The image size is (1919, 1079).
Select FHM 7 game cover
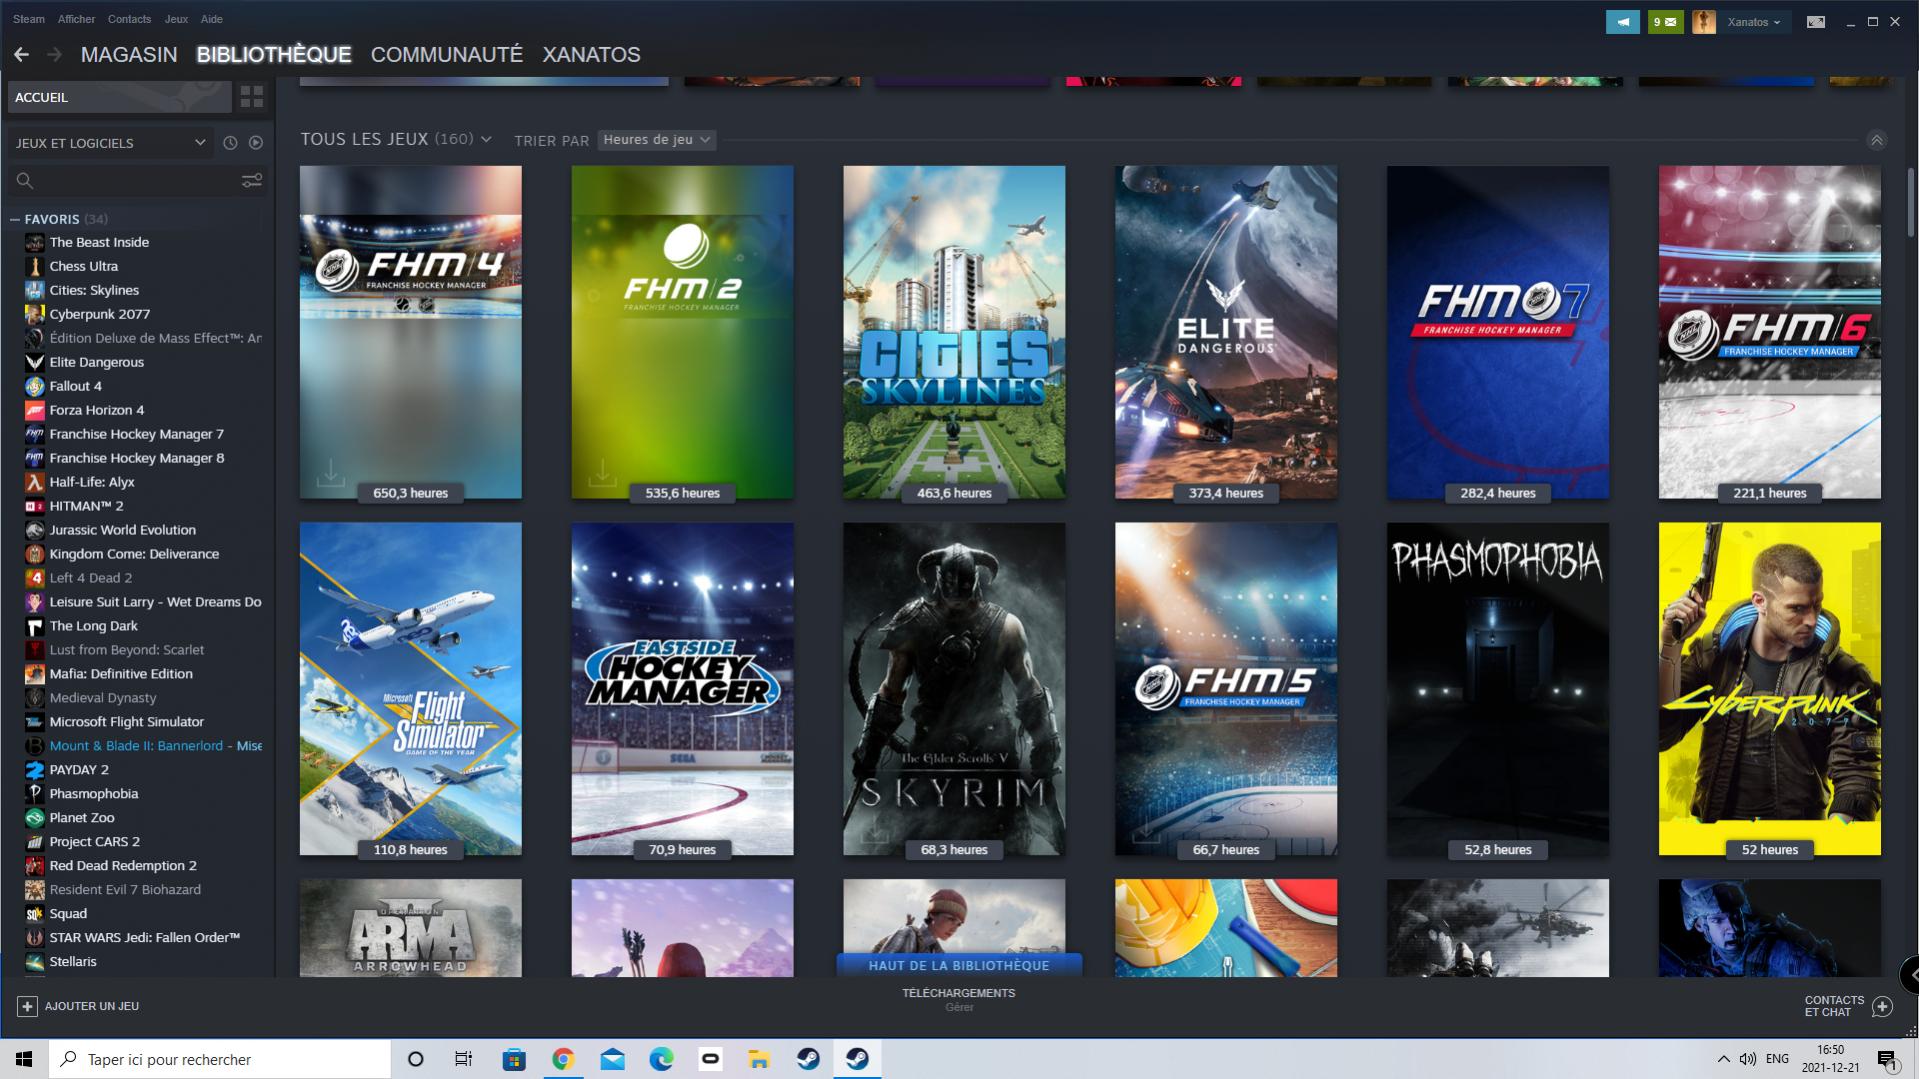coord(1498,332)
